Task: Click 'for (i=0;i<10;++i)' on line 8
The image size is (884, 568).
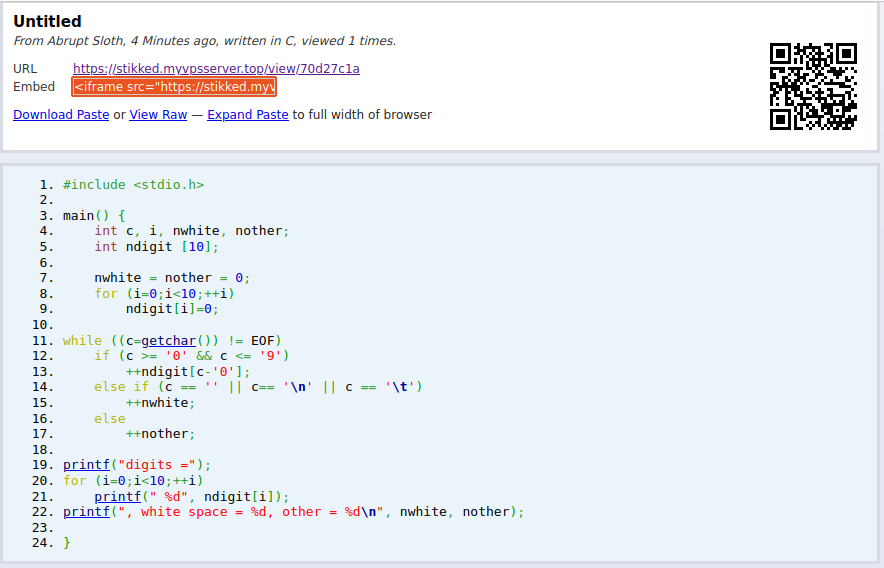Action: tap(164, 294)
